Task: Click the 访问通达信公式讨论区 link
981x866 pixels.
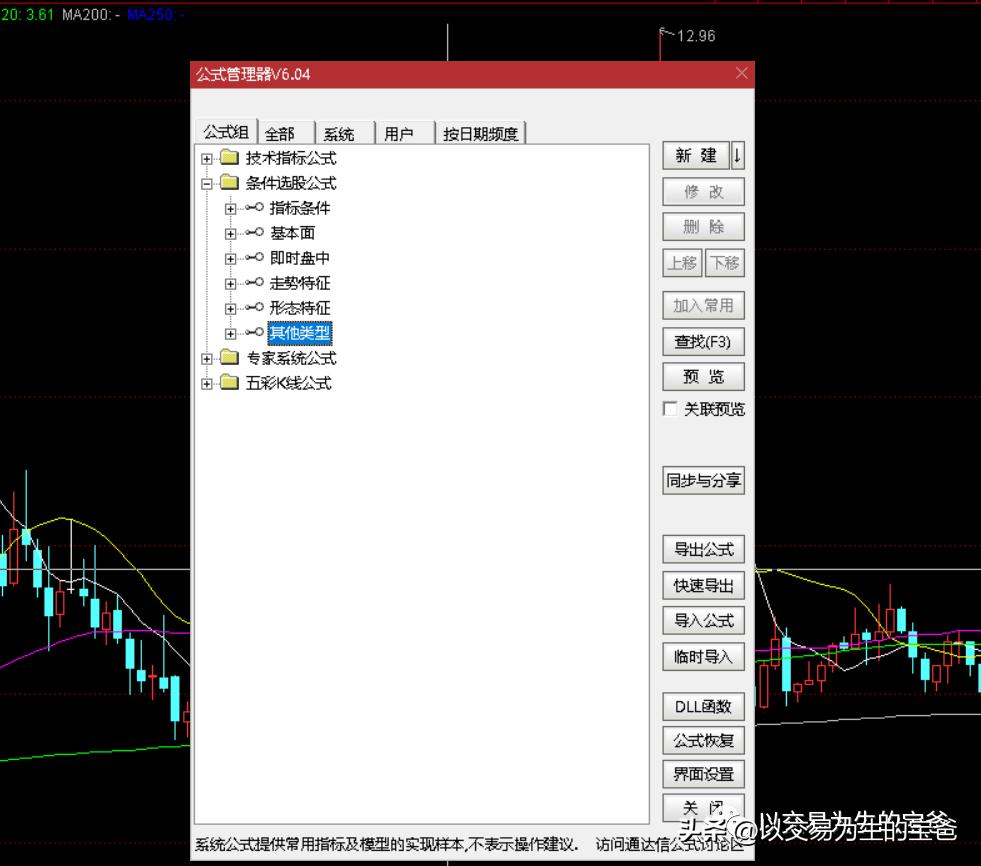Action: [x=670, y=845]
